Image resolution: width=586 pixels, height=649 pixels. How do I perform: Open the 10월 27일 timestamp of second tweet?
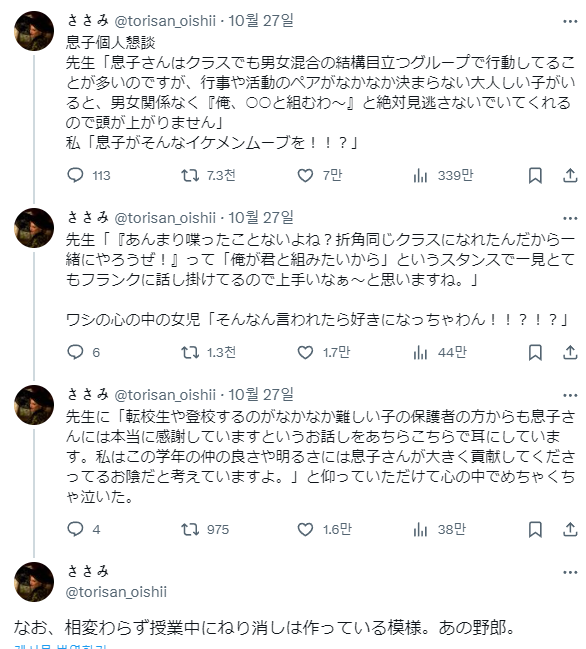261,217
